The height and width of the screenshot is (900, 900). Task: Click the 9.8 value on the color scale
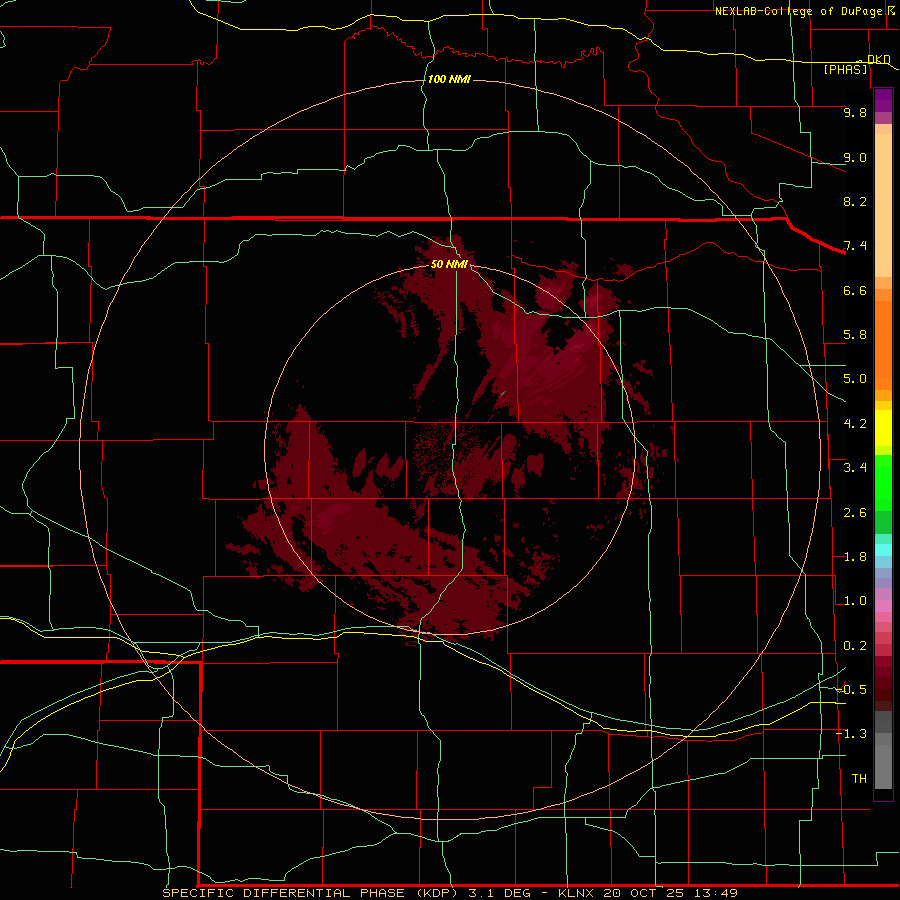point(855,112)
